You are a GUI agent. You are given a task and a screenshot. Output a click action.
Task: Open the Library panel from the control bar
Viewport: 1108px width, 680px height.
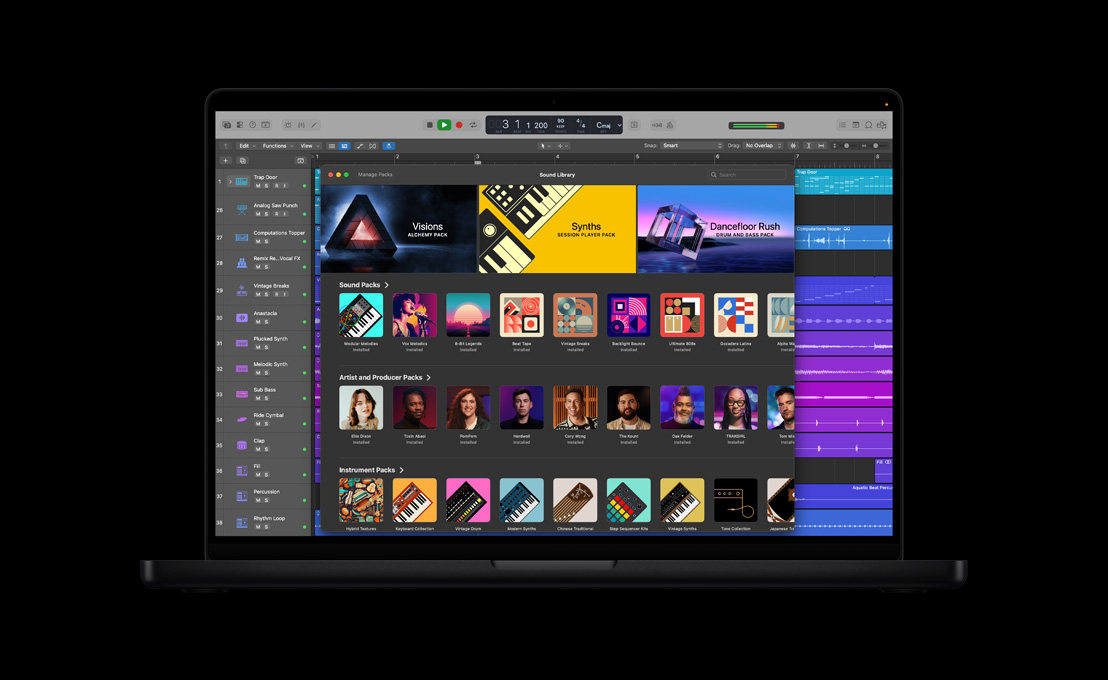pos(227,125)
